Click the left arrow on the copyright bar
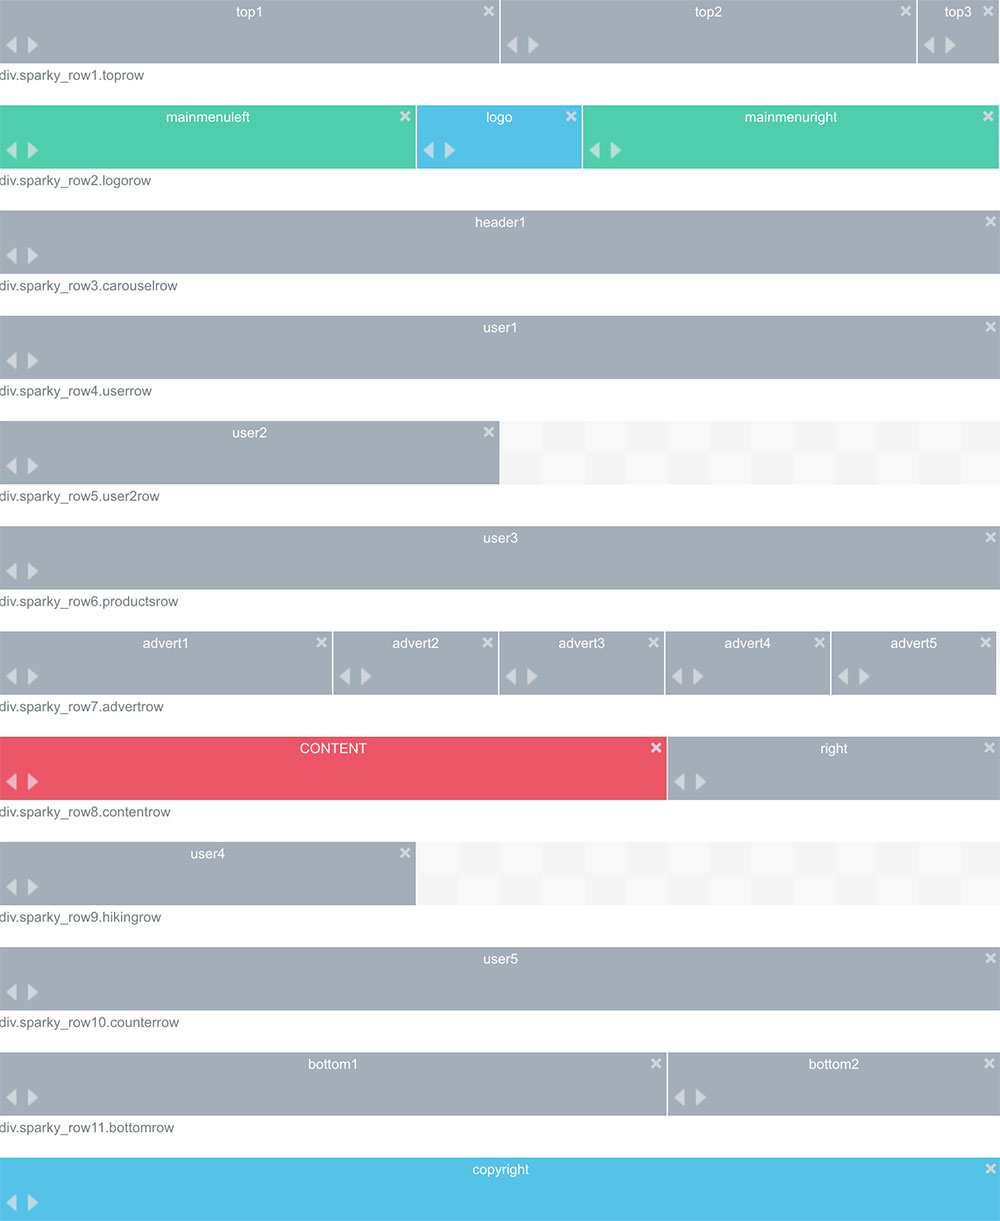The image size is (1000, 1221). coord(12,1202)
